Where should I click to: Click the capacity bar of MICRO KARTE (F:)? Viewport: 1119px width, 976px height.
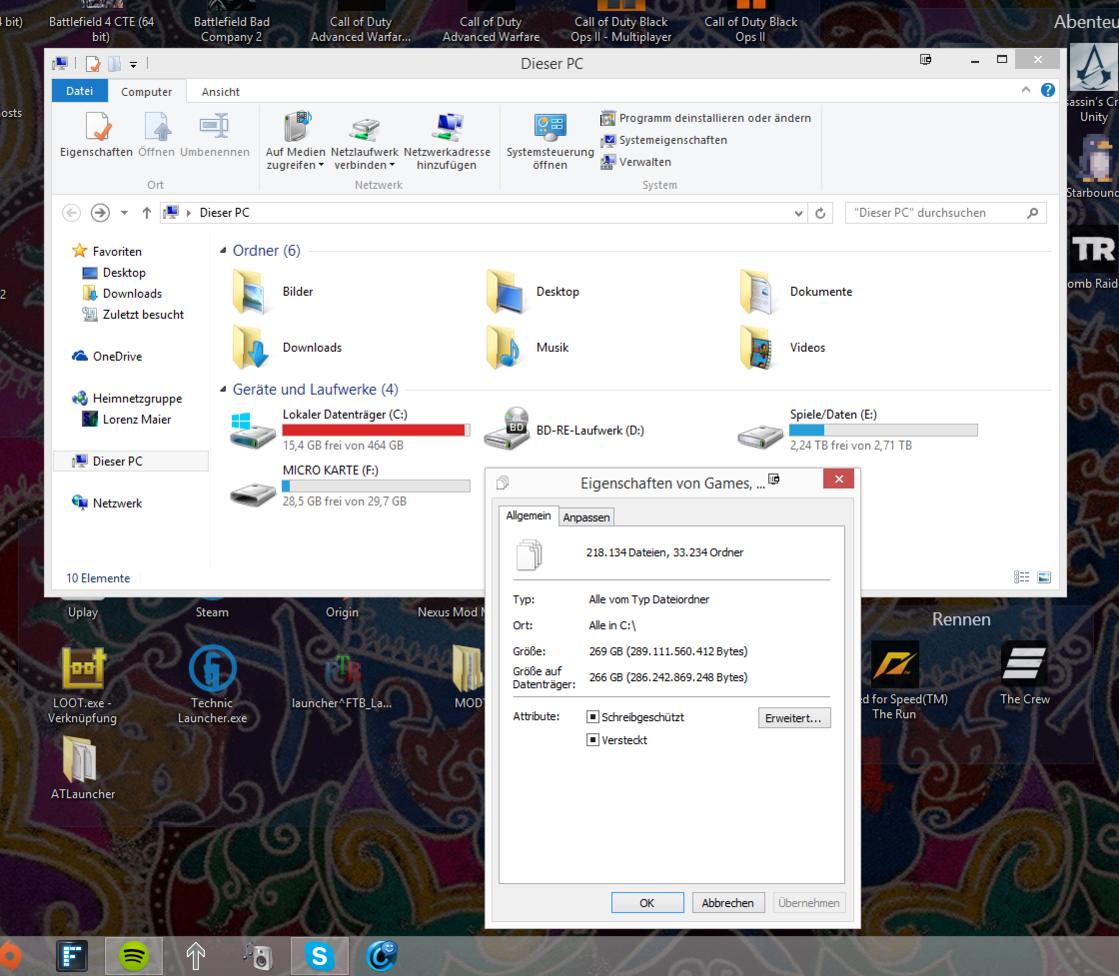[x=375, y=486]
